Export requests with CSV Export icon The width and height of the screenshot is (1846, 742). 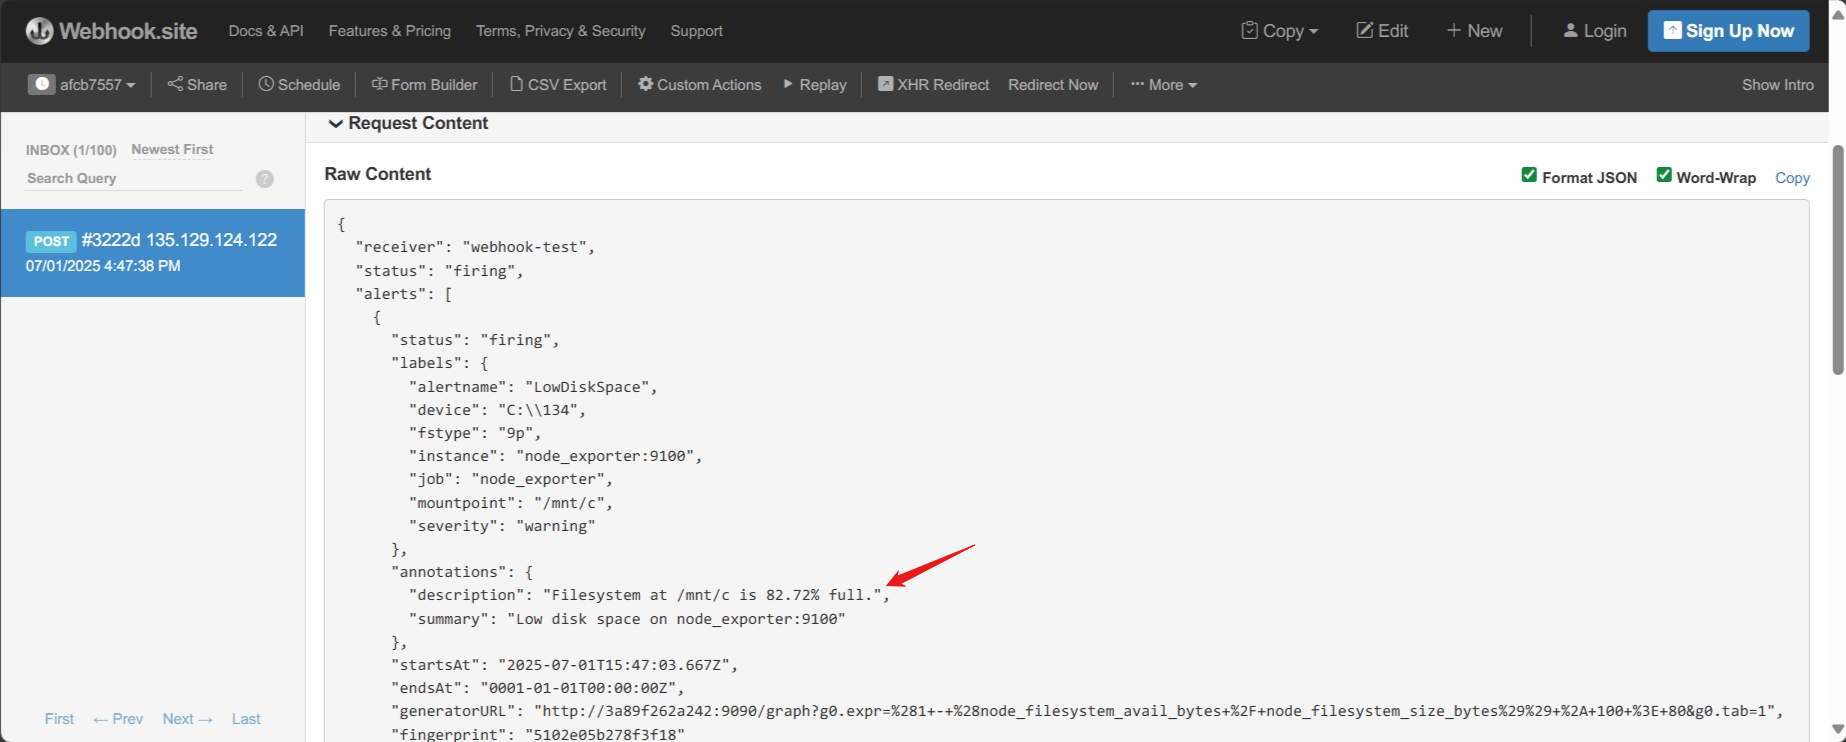point(516,84)
